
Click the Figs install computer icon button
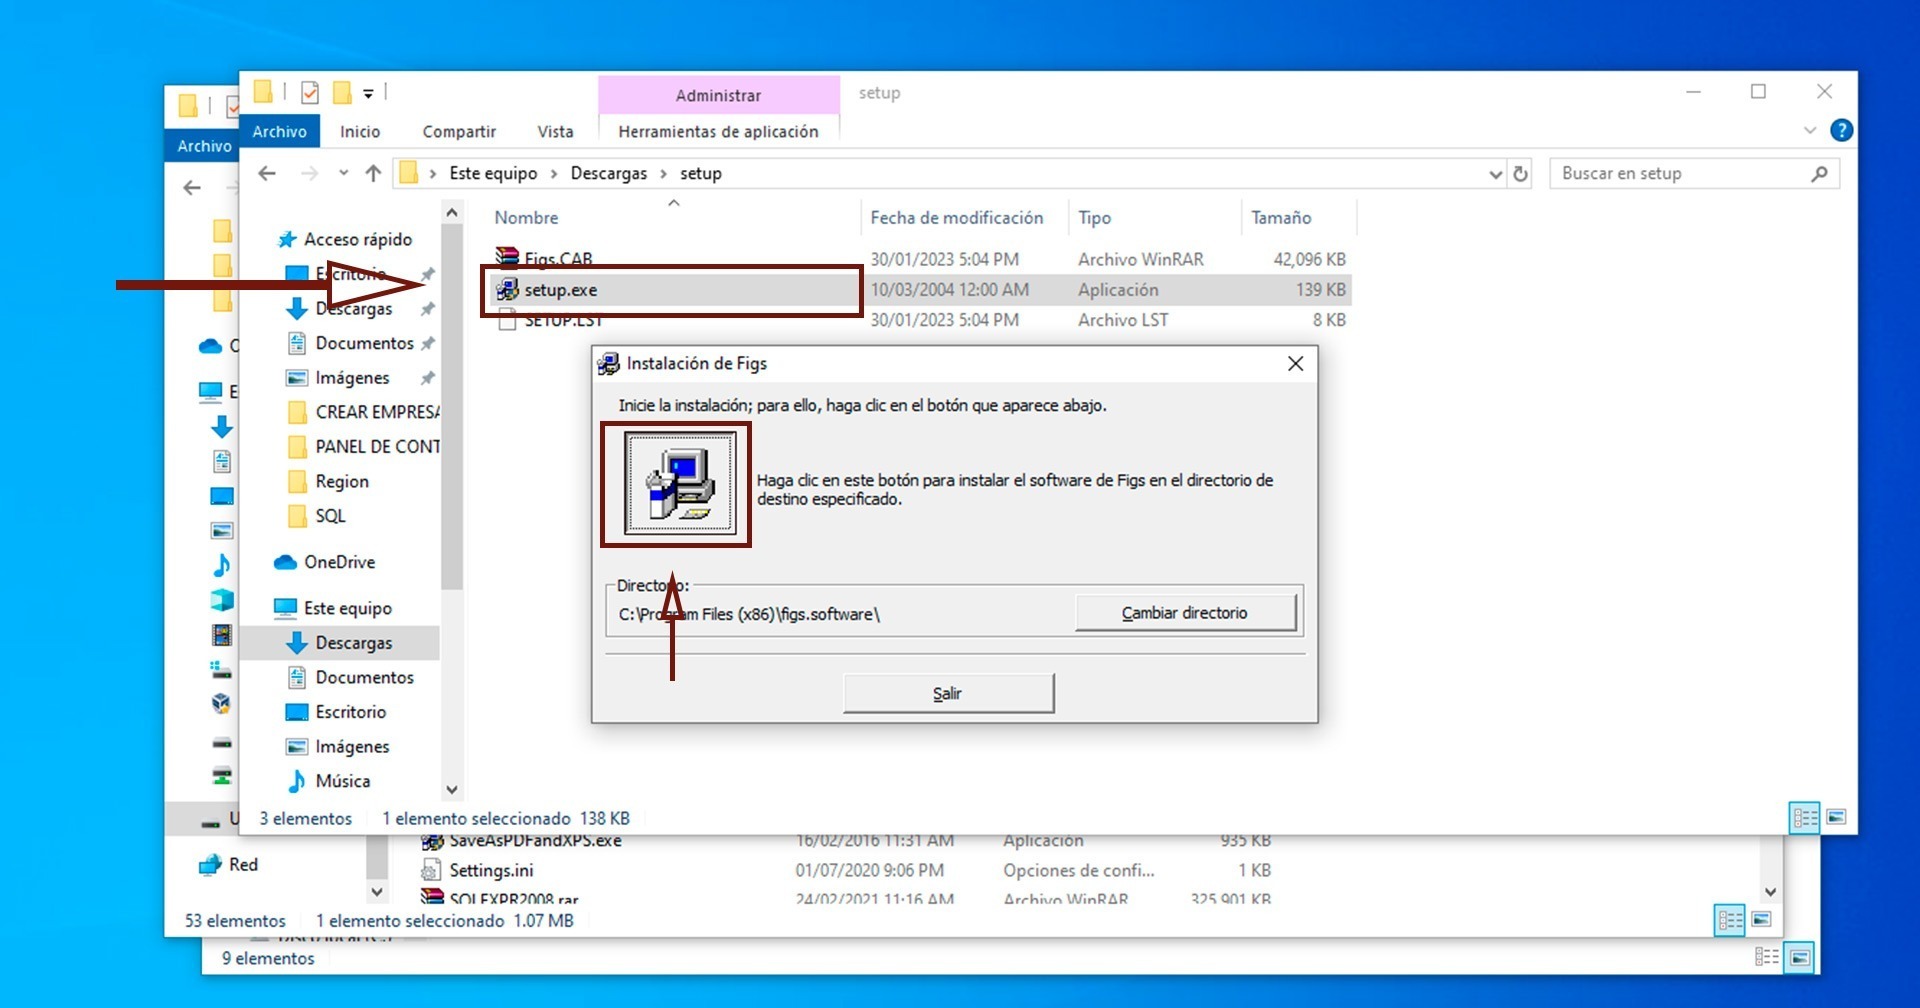(x=680, y=484)
